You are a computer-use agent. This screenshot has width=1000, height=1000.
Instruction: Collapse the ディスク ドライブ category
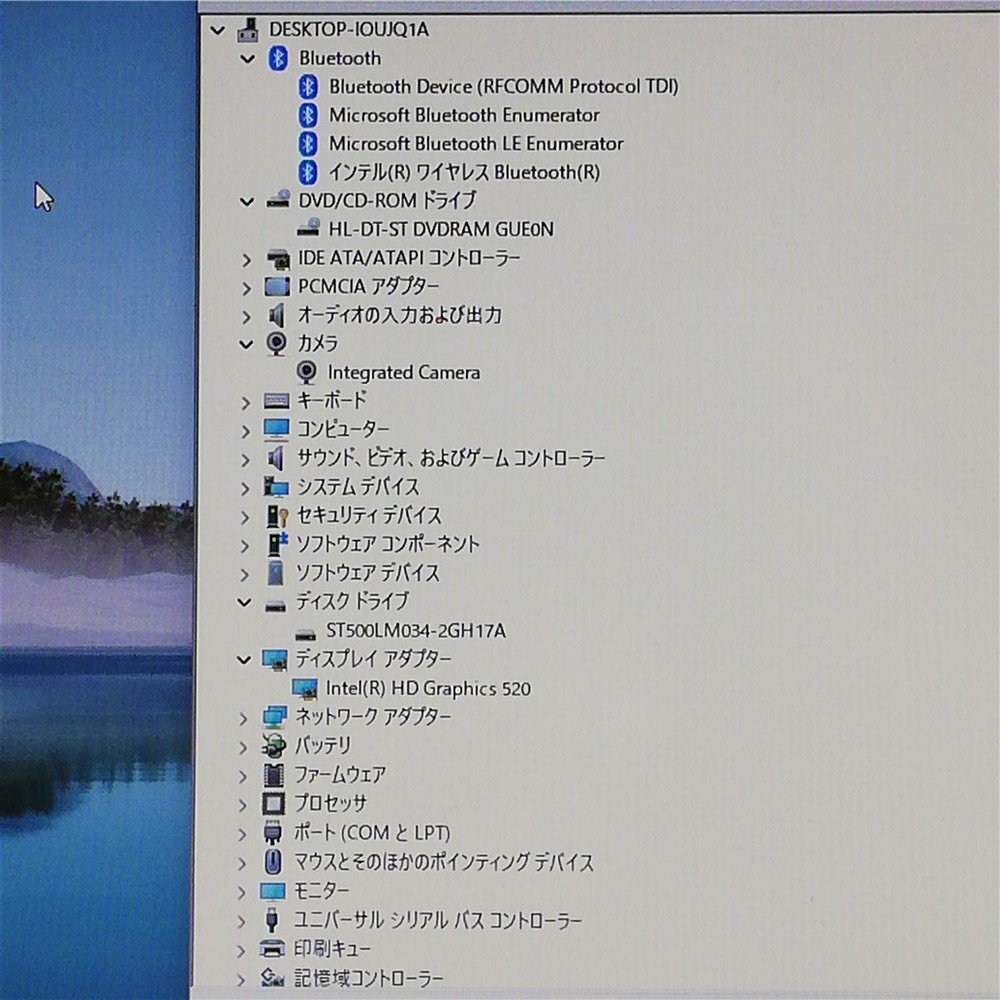243,602
